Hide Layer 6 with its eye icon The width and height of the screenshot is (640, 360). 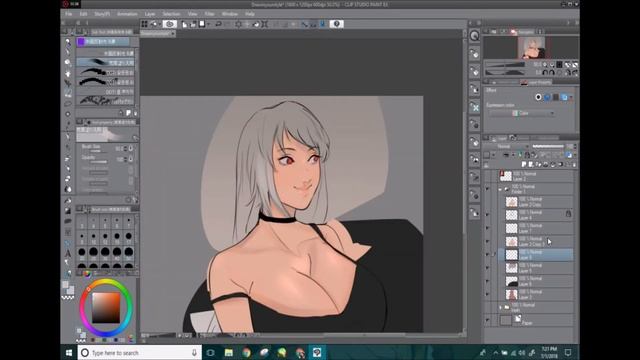point(487,281)
